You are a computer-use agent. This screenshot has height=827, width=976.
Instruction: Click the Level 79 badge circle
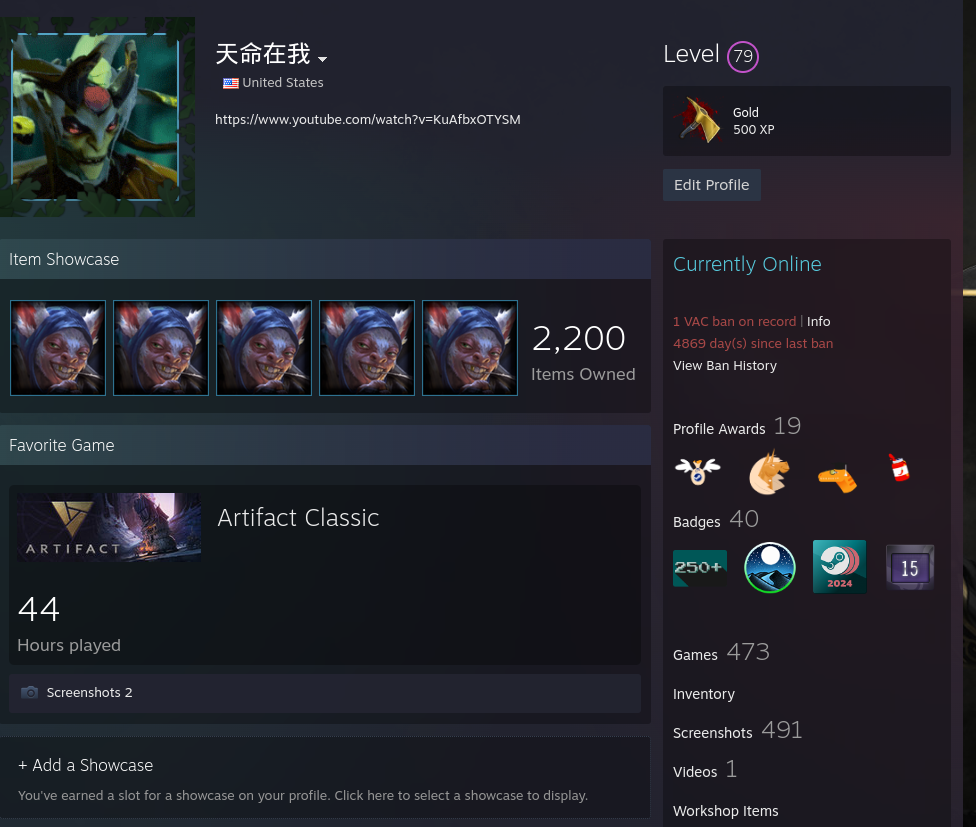(x=743, y=57)
